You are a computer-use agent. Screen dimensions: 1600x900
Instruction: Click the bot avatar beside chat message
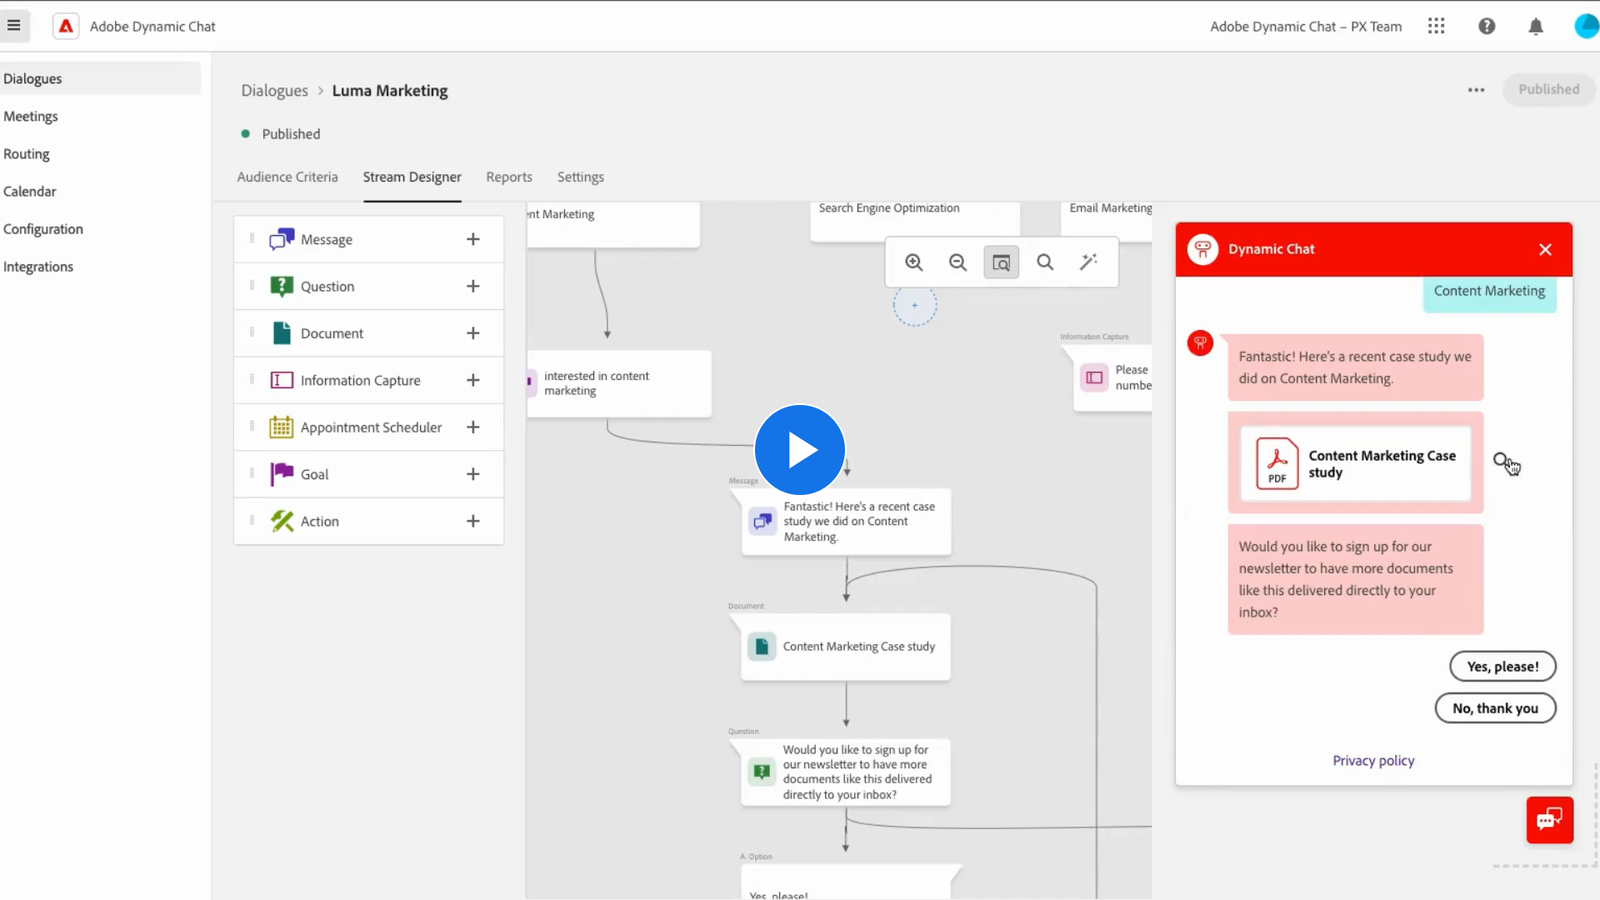1200,343
